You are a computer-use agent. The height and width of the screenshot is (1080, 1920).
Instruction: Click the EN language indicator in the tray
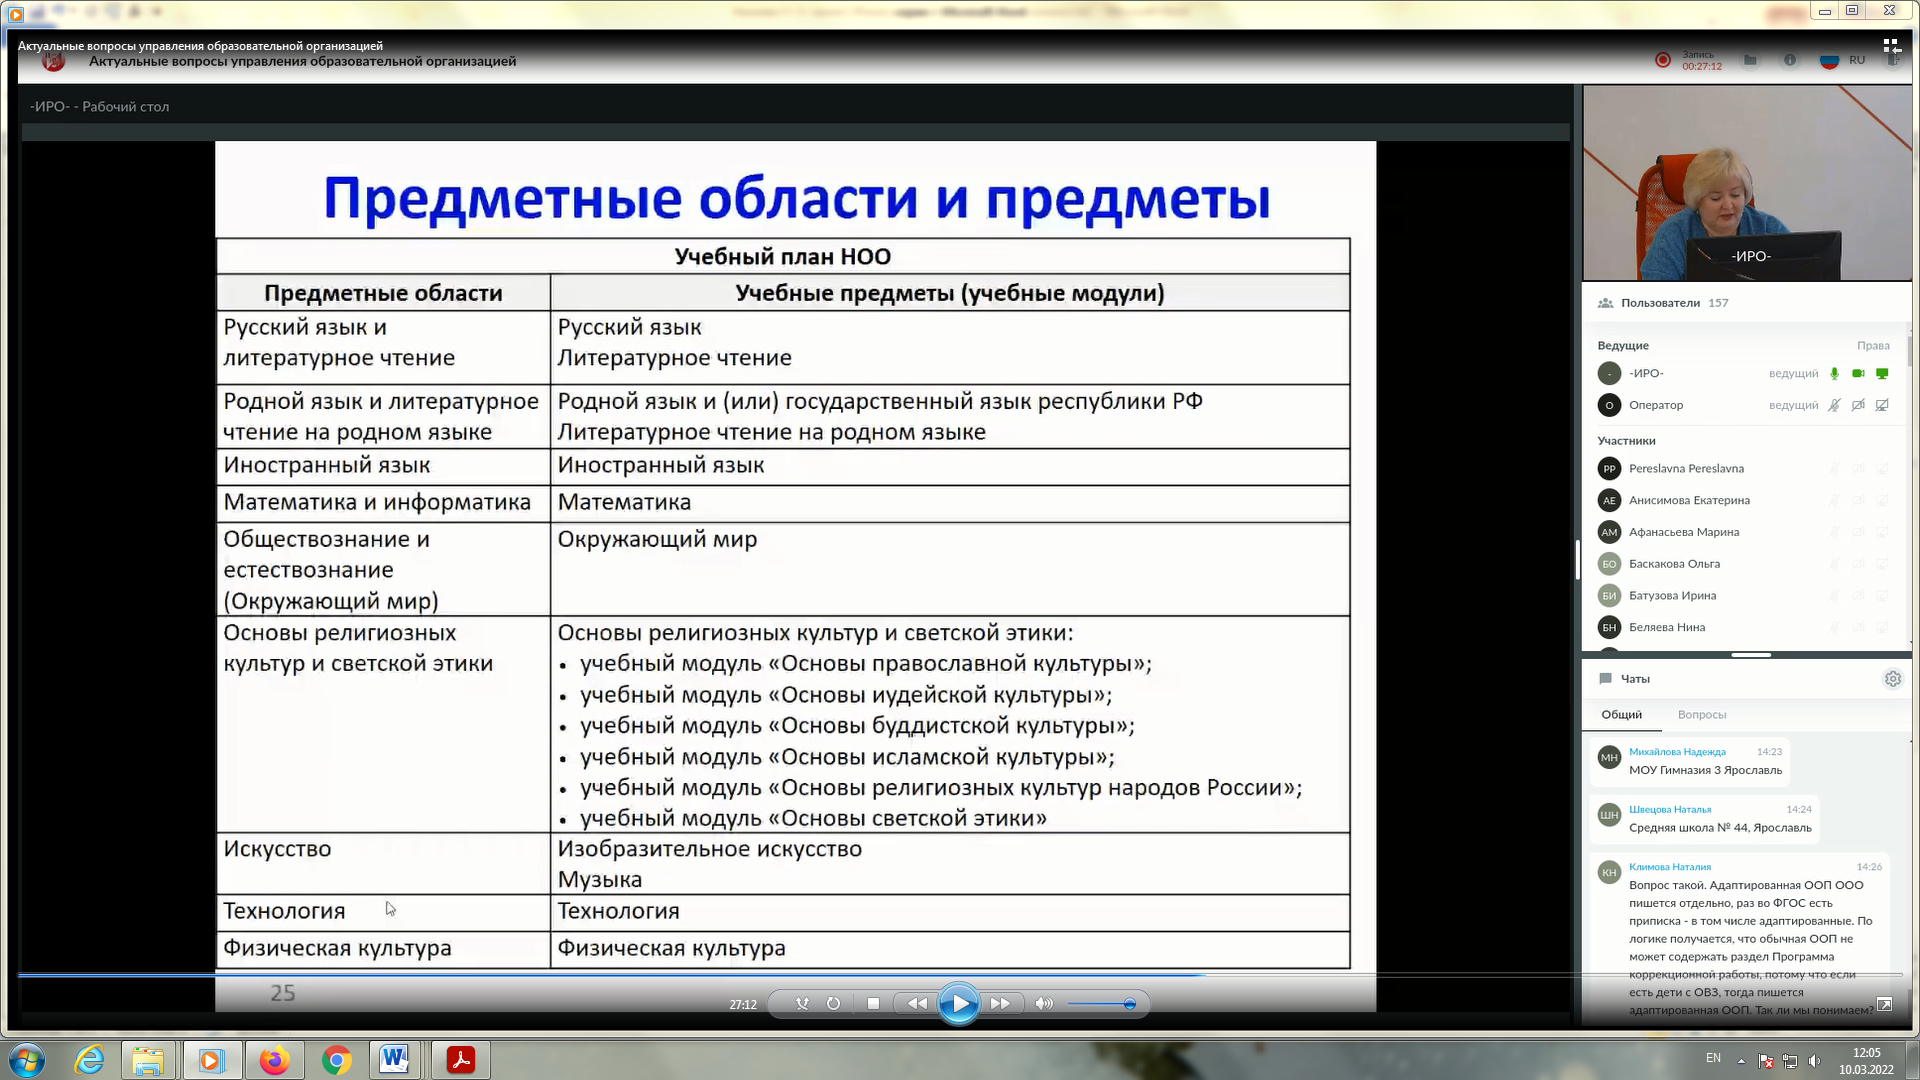click(x=1713, y=1058)
